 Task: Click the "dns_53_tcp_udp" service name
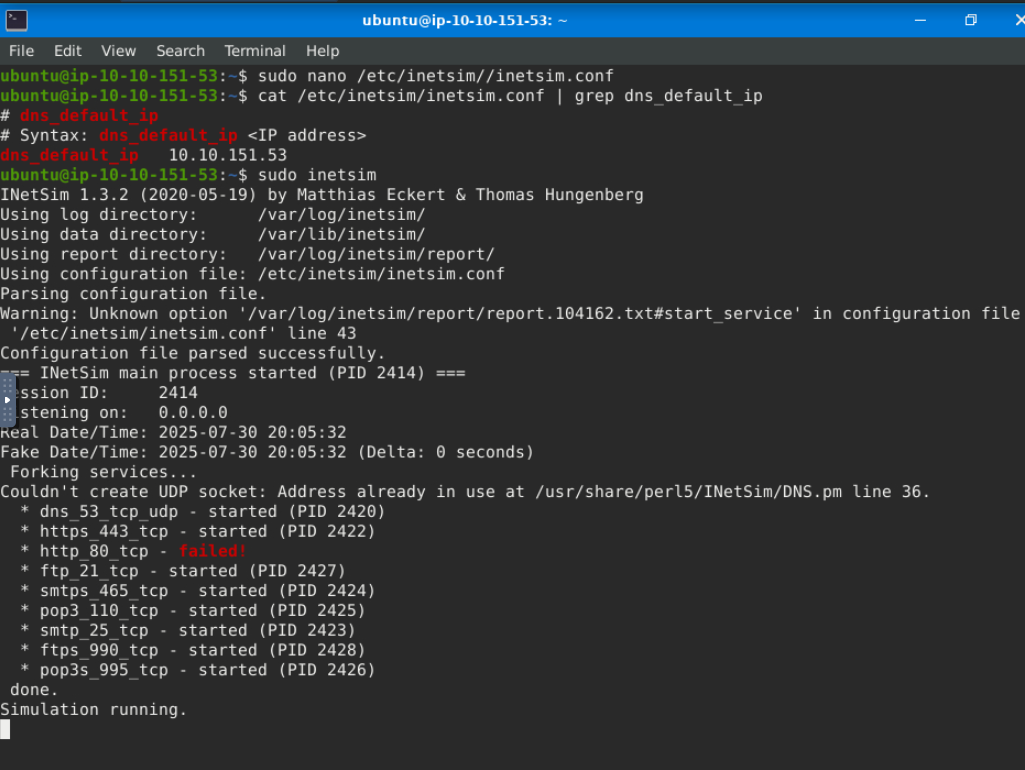(x=109, y=512)
